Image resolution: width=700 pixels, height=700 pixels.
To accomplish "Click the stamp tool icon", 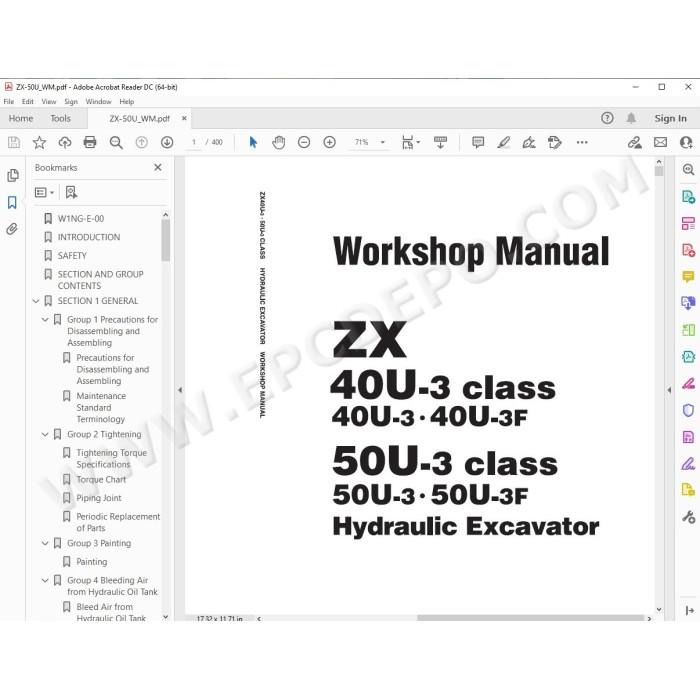I will (x=554, y=142).
